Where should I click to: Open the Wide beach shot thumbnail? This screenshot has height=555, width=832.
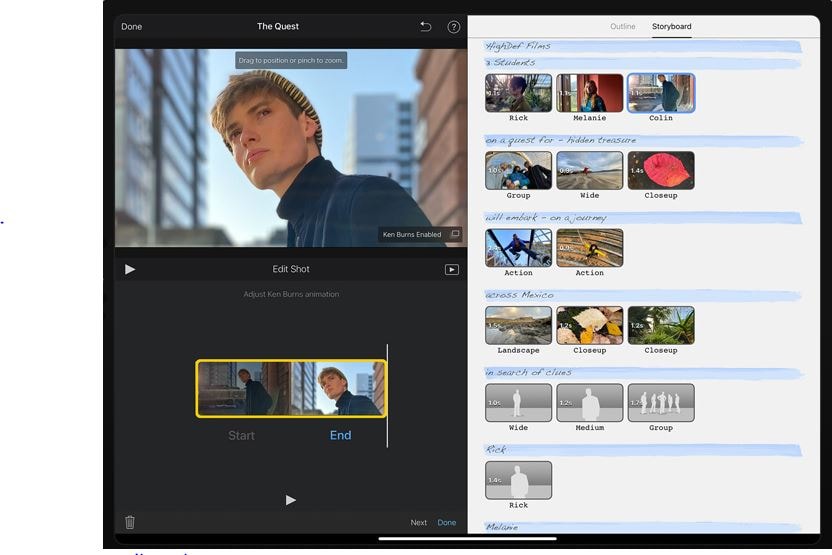click(x=590, y=170)
